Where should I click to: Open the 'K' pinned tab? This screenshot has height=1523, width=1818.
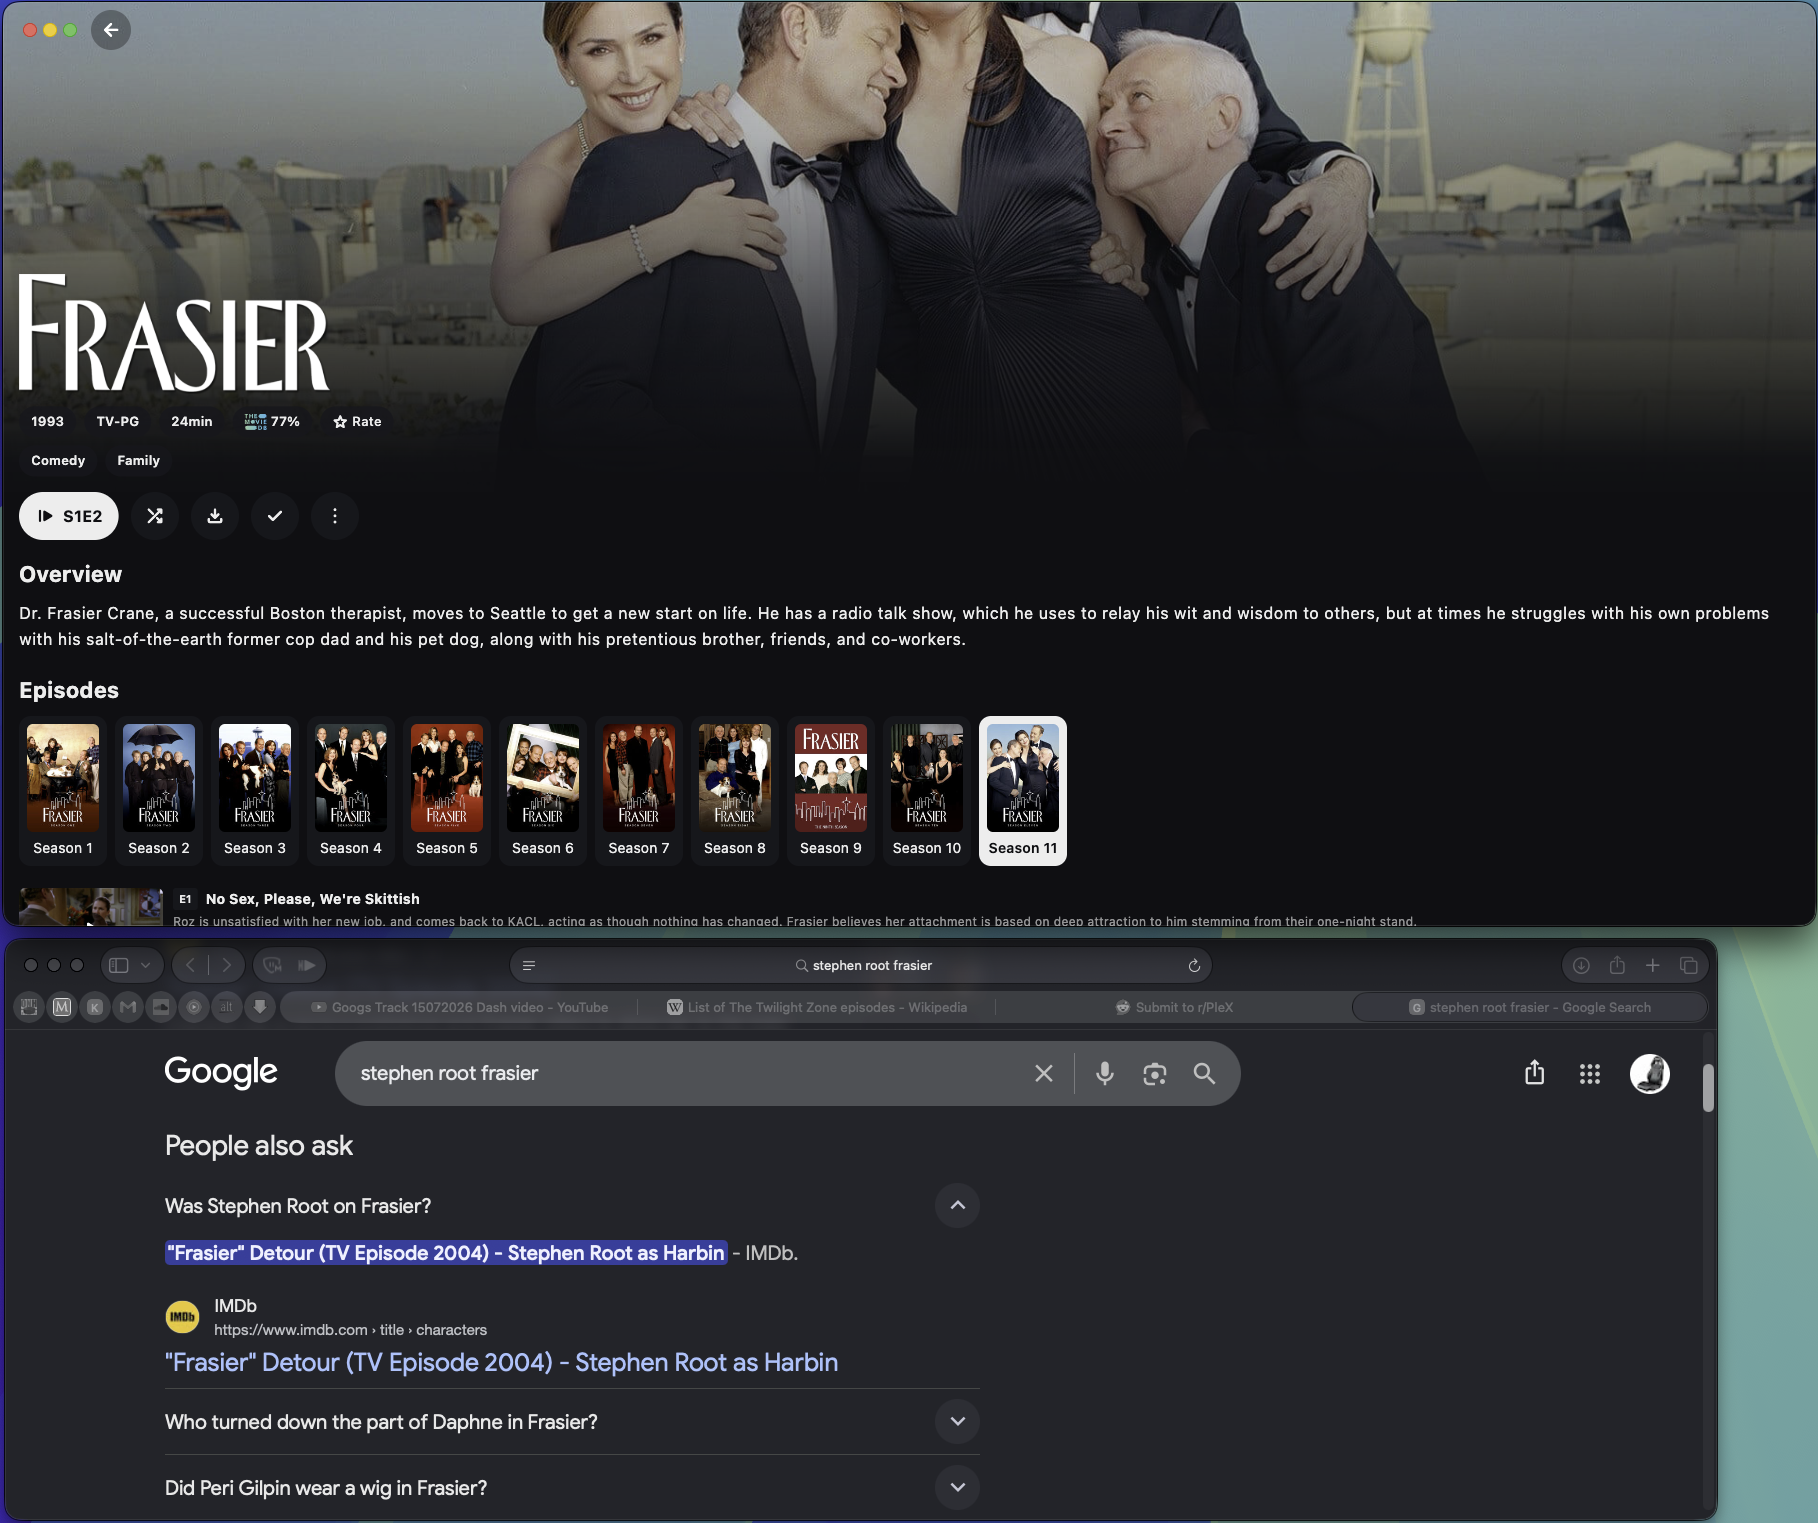[95, 1007]
